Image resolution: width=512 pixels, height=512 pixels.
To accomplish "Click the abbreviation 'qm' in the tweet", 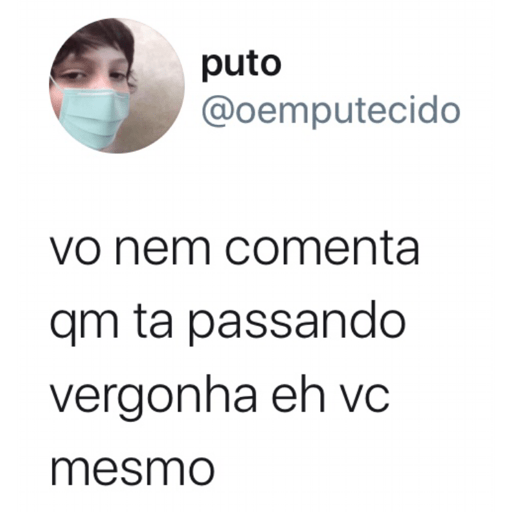I will [x=84, y=326].
